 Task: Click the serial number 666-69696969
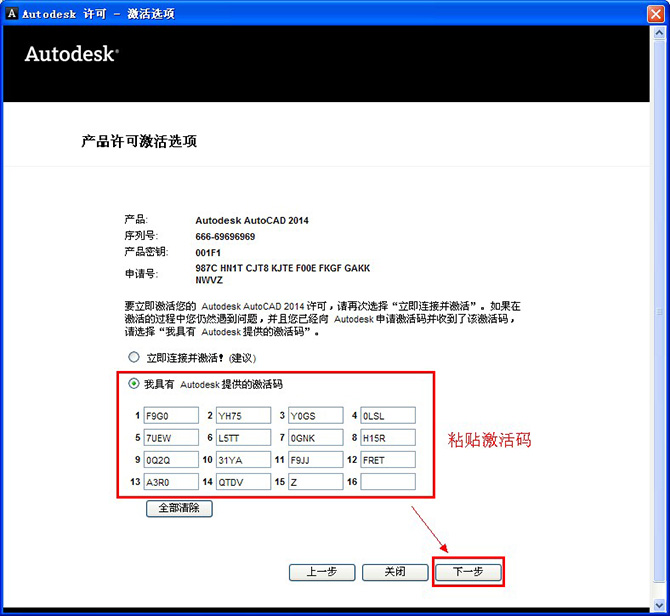pyautogui.click(x=225, y=237)
